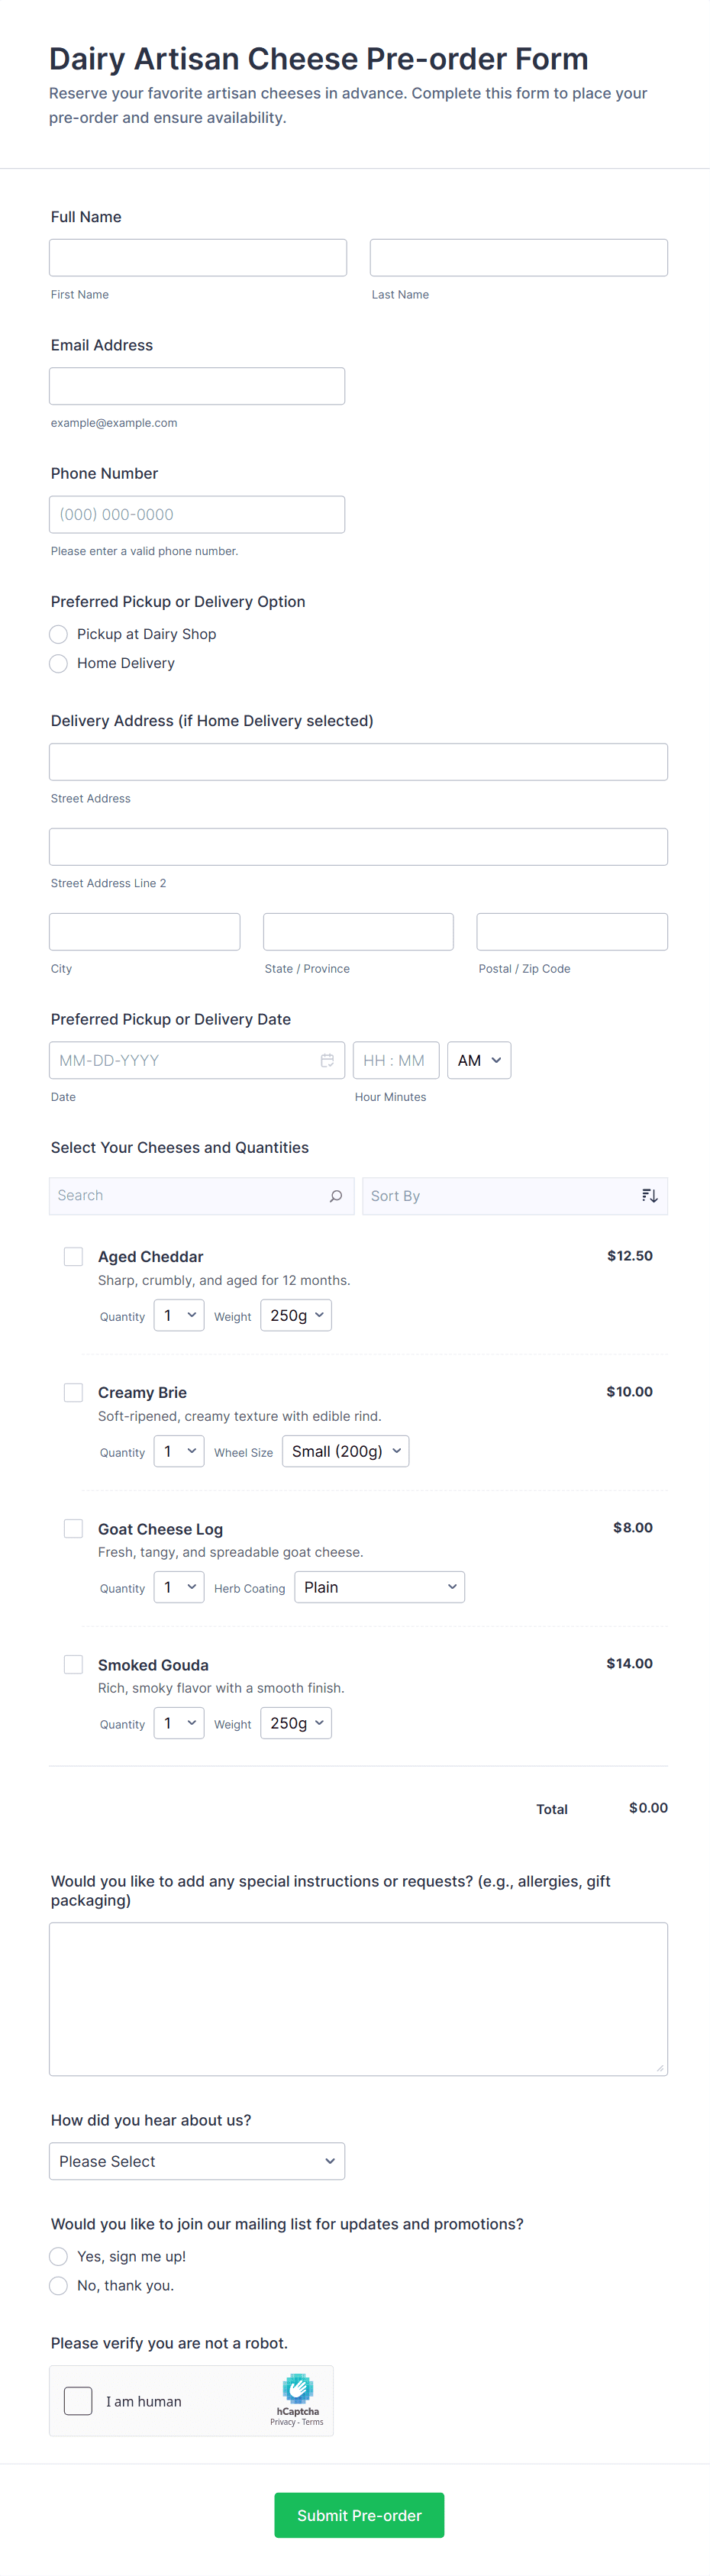The width and height of the screenshot is (710, 2576).
Task: Focus the Email Address text box
Action: 197,386
